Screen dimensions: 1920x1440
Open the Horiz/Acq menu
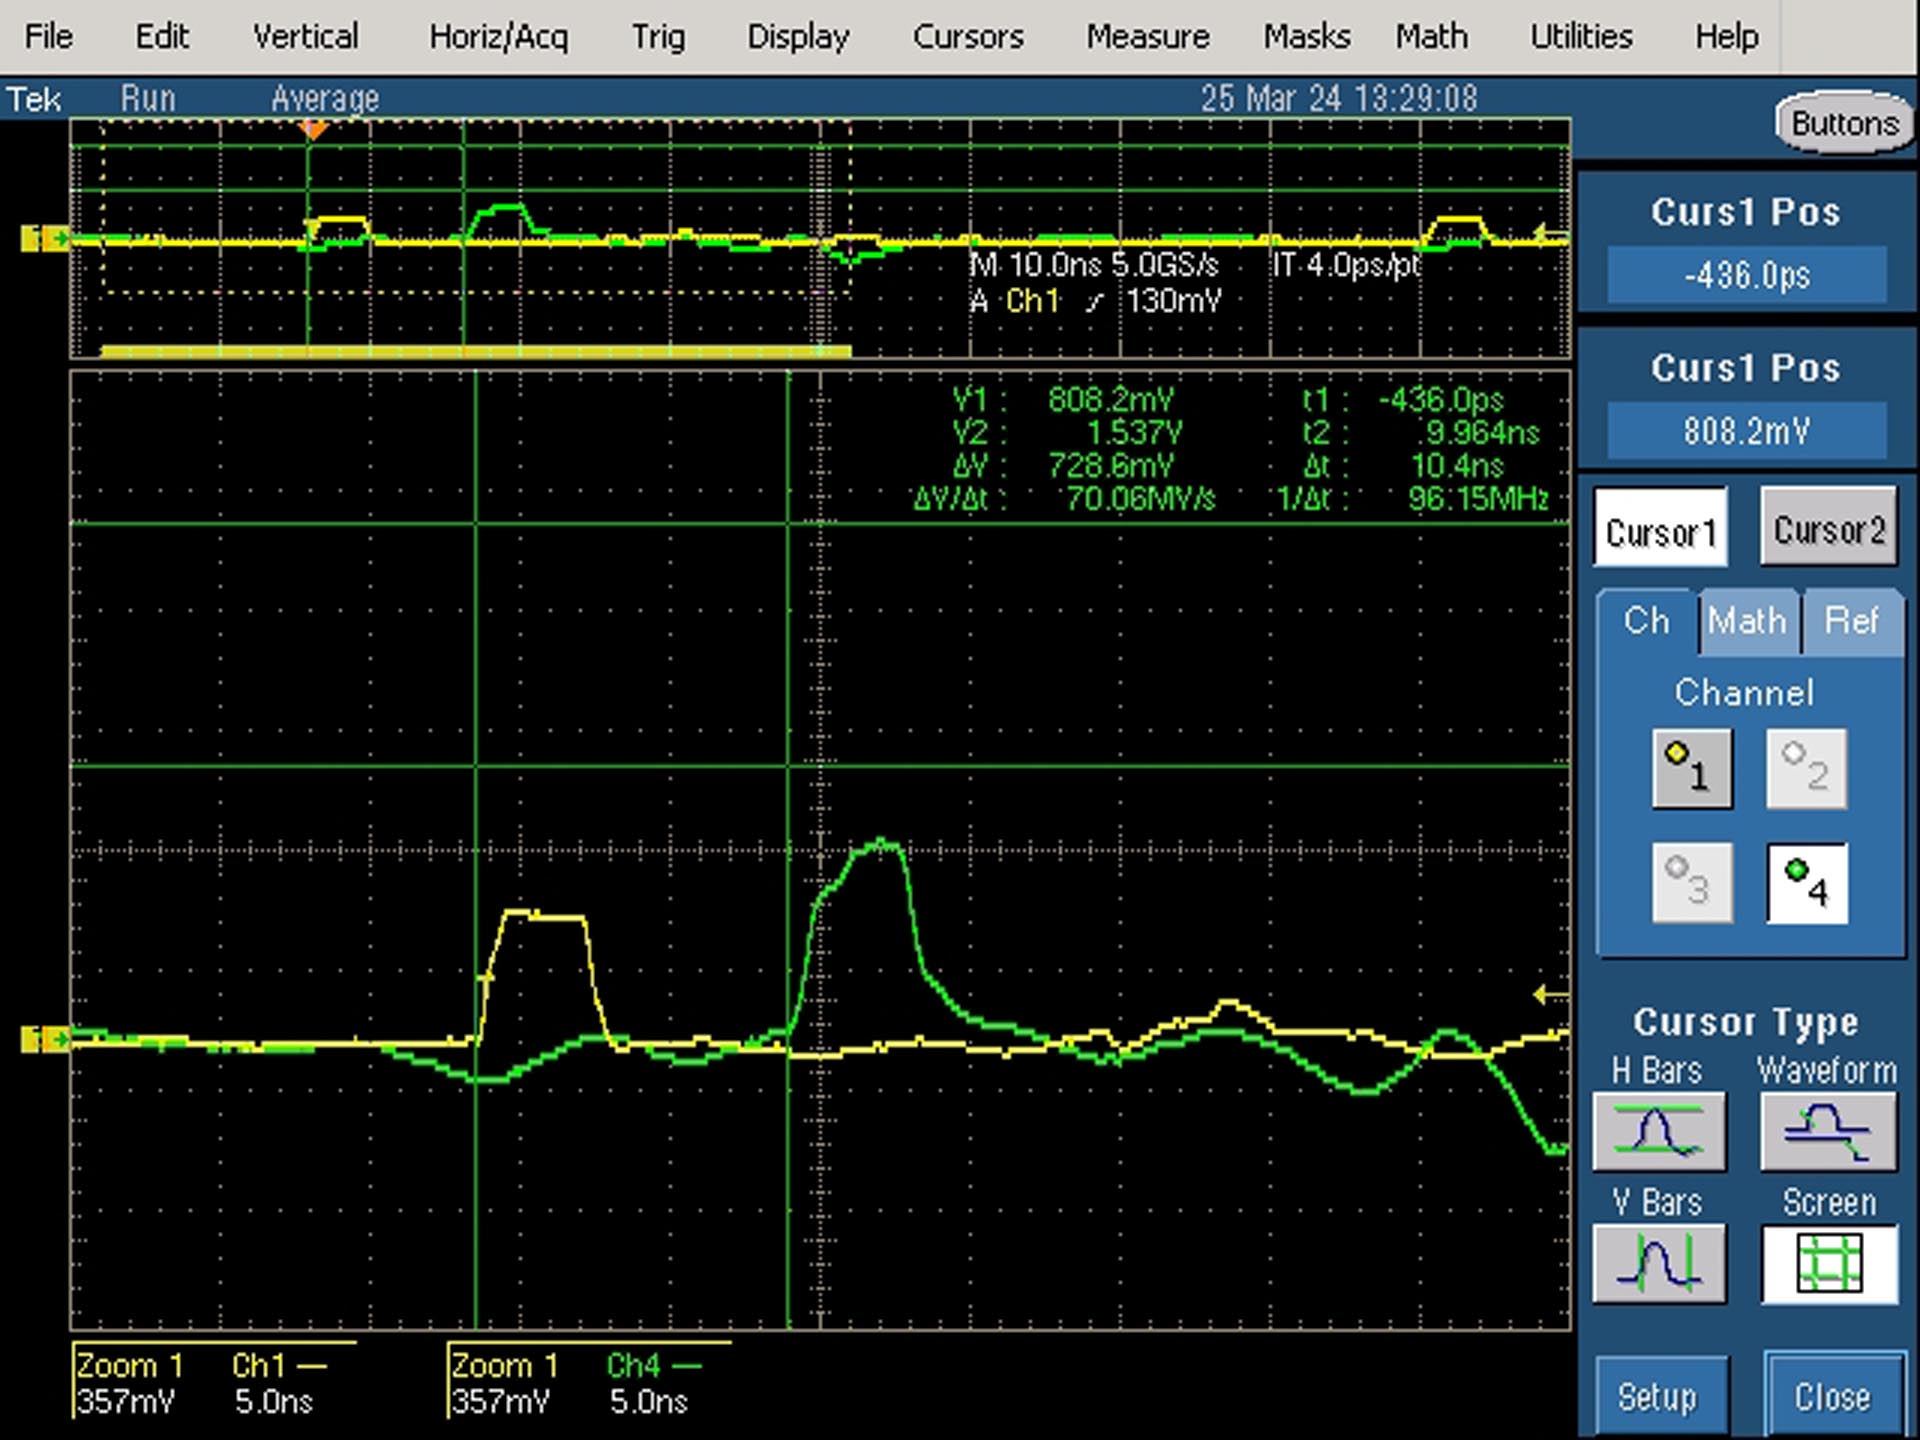498,37
